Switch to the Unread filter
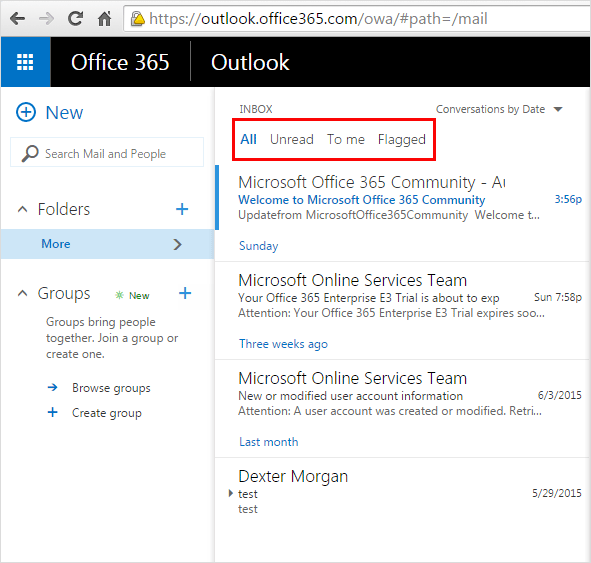 tap(292, 139)
